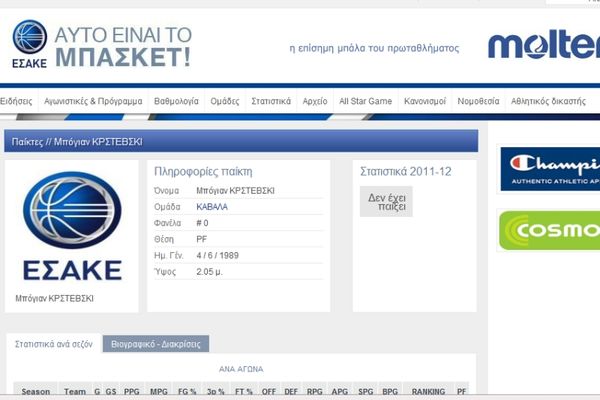Click the Molten sponsor logo
The height and width of the screenshot is (400, 600).
[544, 46]
